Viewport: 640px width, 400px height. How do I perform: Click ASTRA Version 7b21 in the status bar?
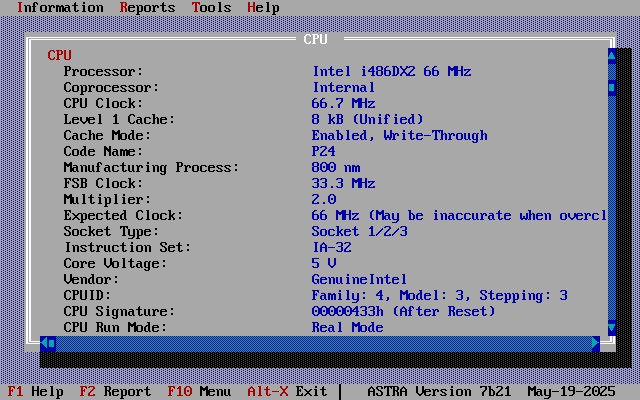tap(440, 391)
